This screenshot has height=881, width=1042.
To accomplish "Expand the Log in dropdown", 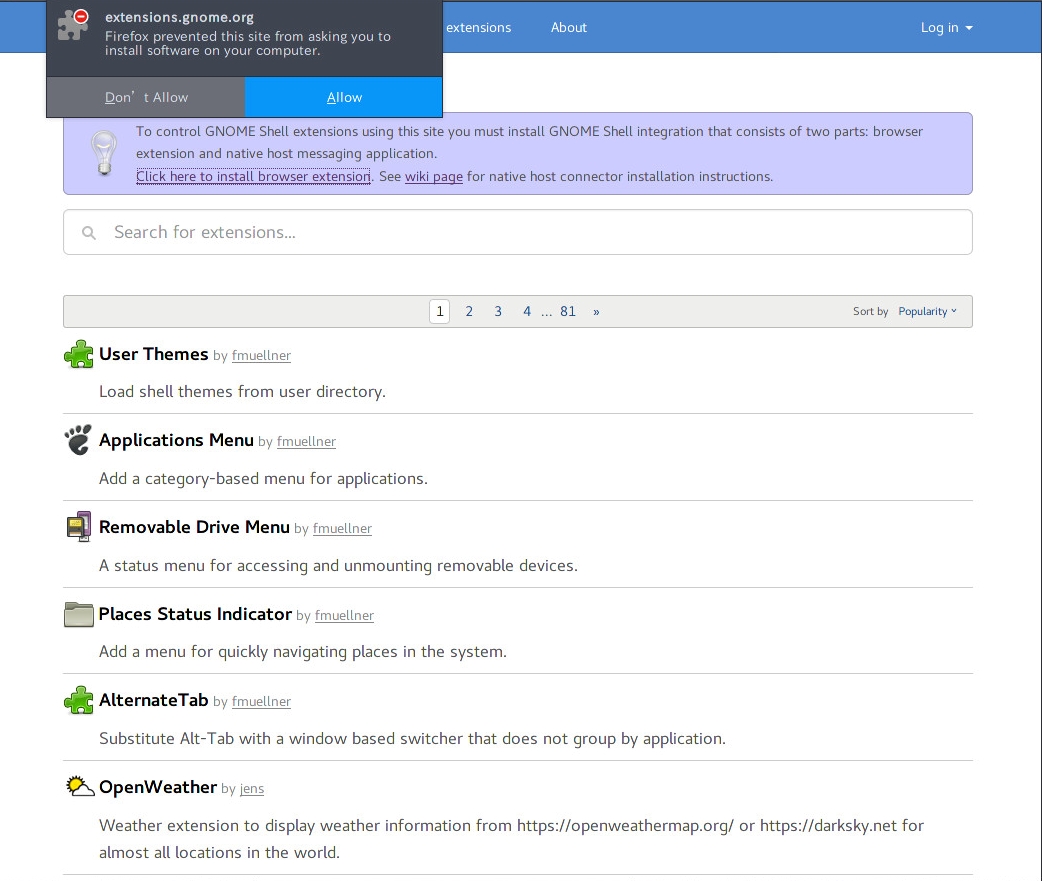I will (x=946, y=27).
